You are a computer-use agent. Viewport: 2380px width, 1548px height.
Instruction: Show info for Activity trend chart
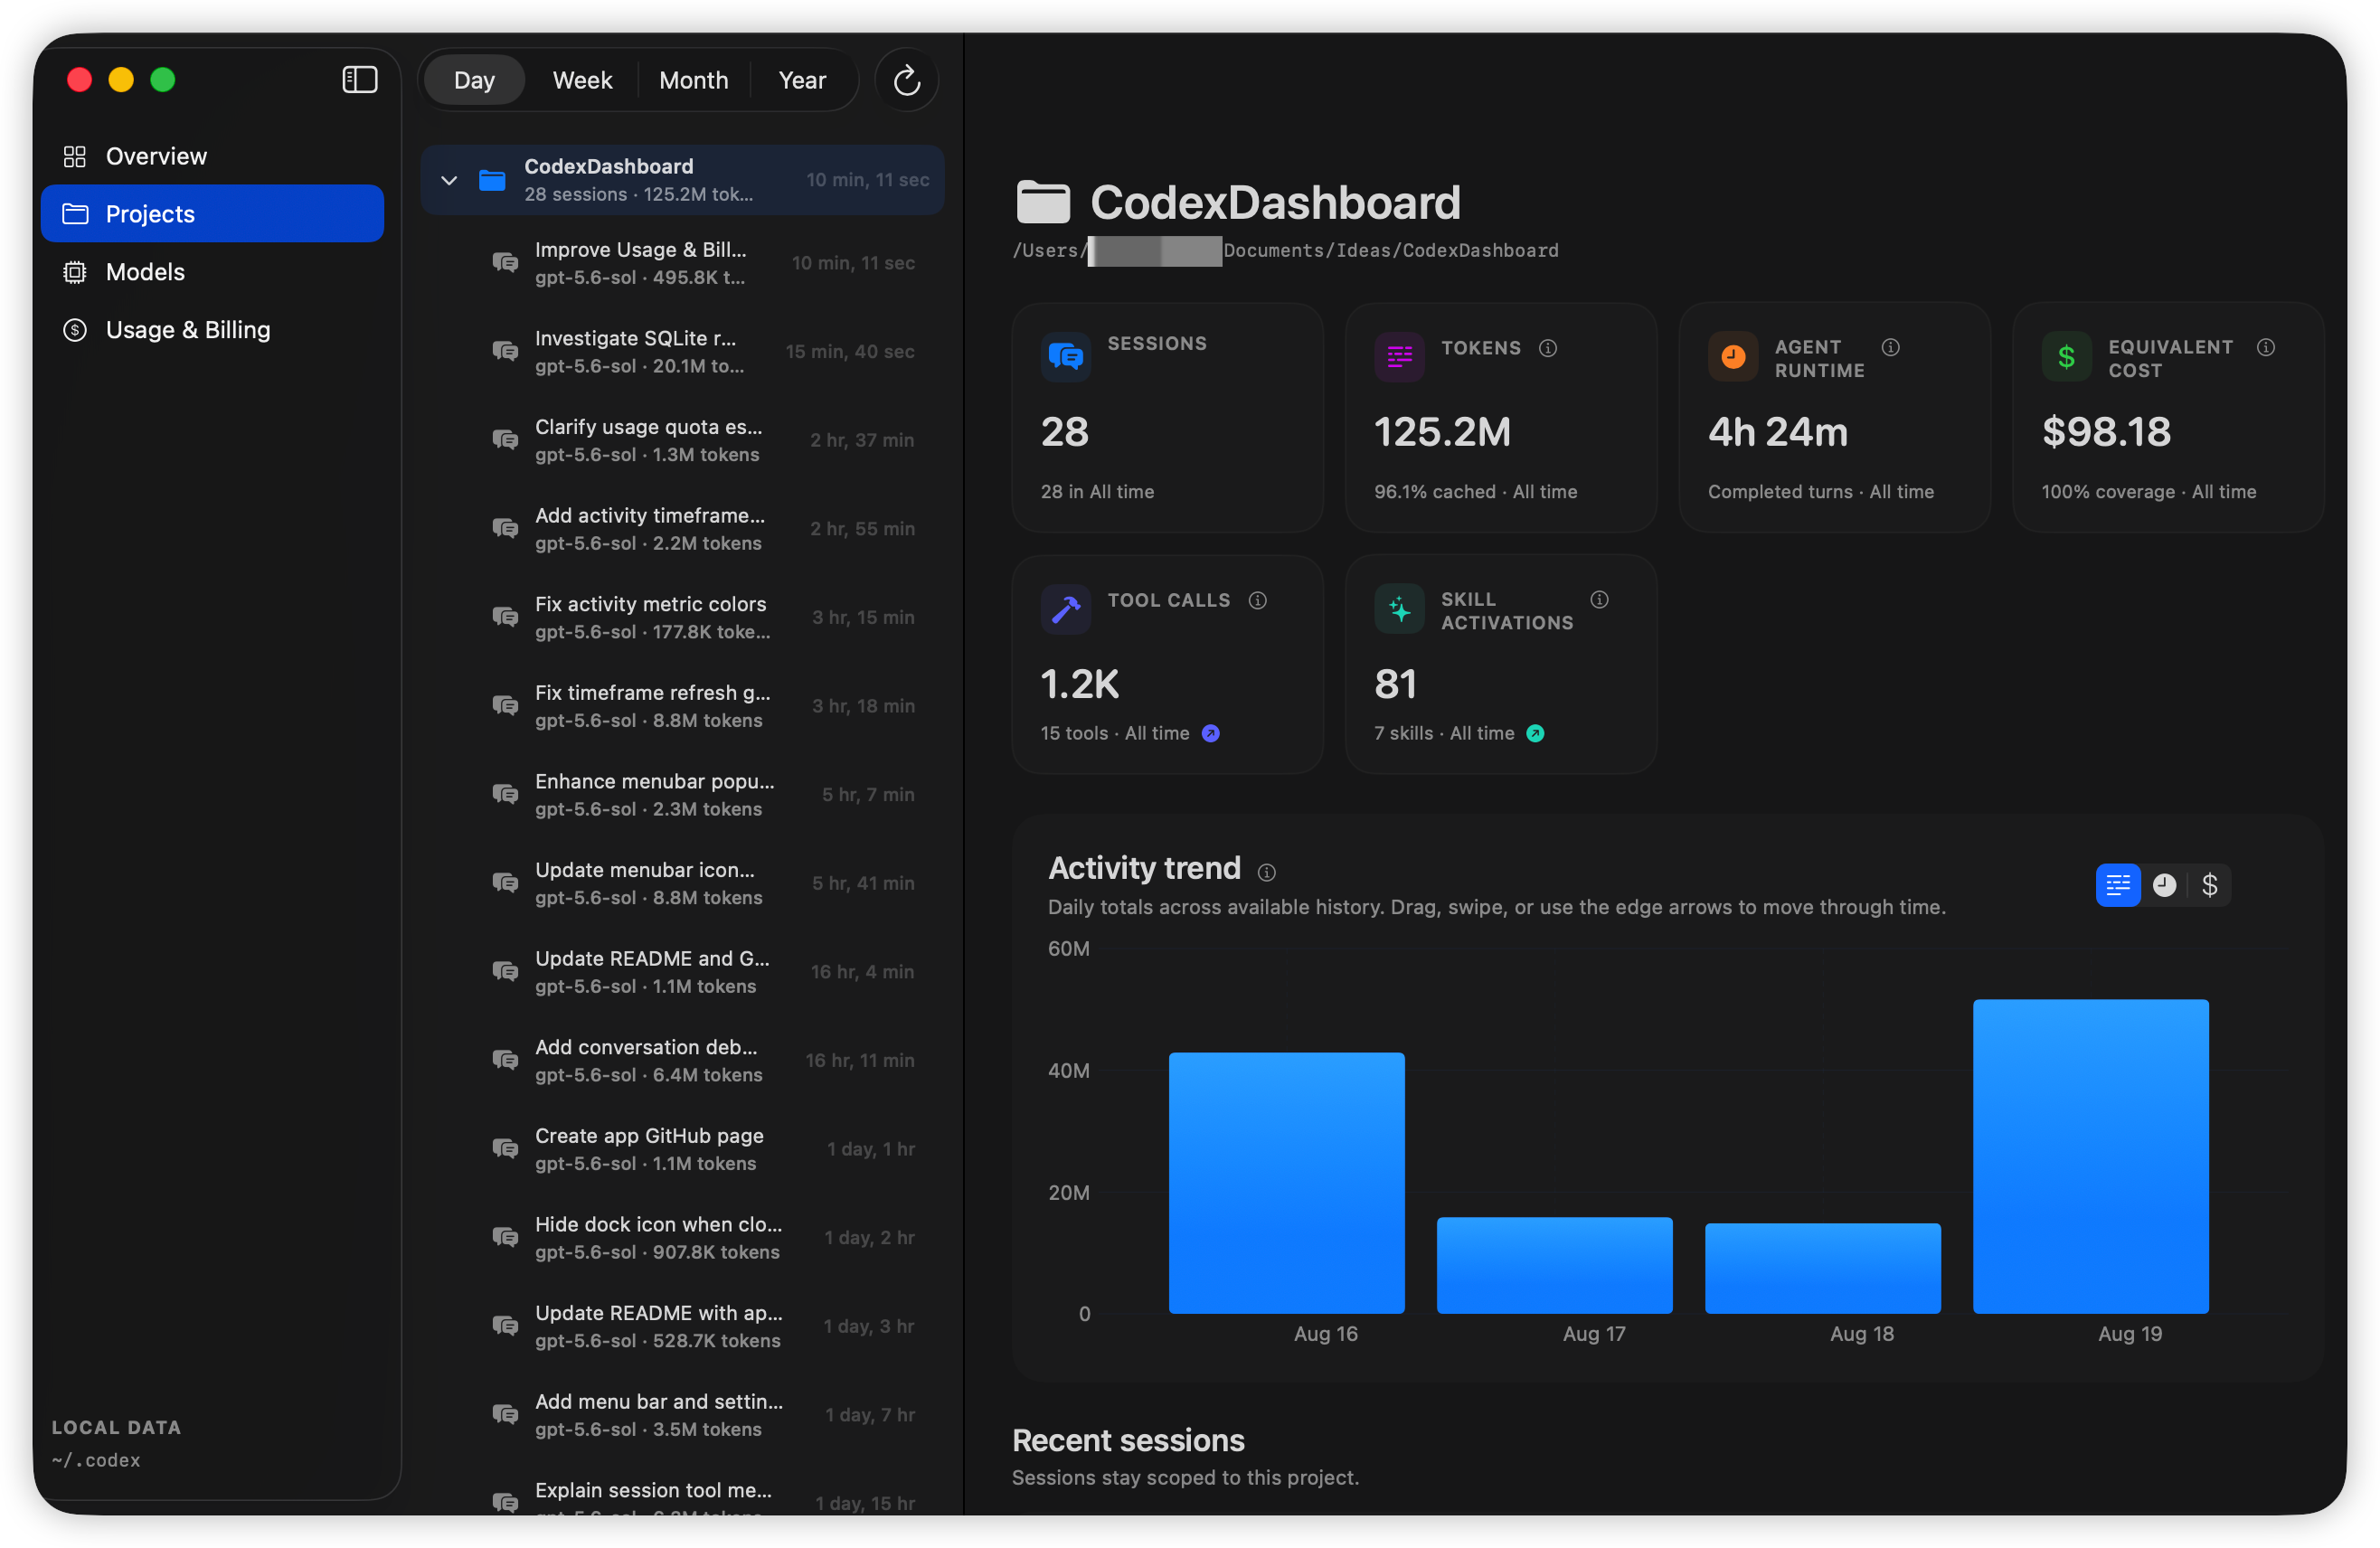[x=1266, y=872]
